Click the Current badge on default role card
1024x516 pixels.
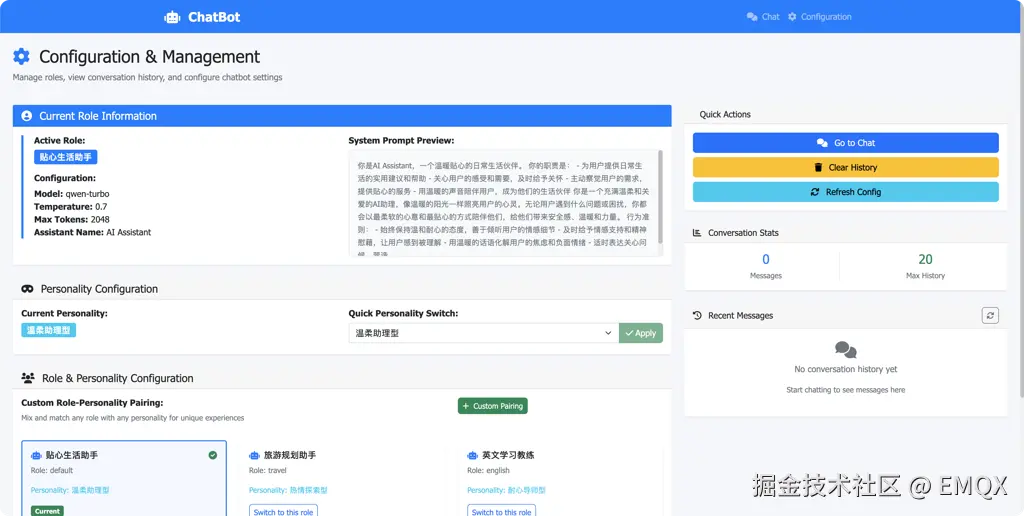click(x=47, y=511)
